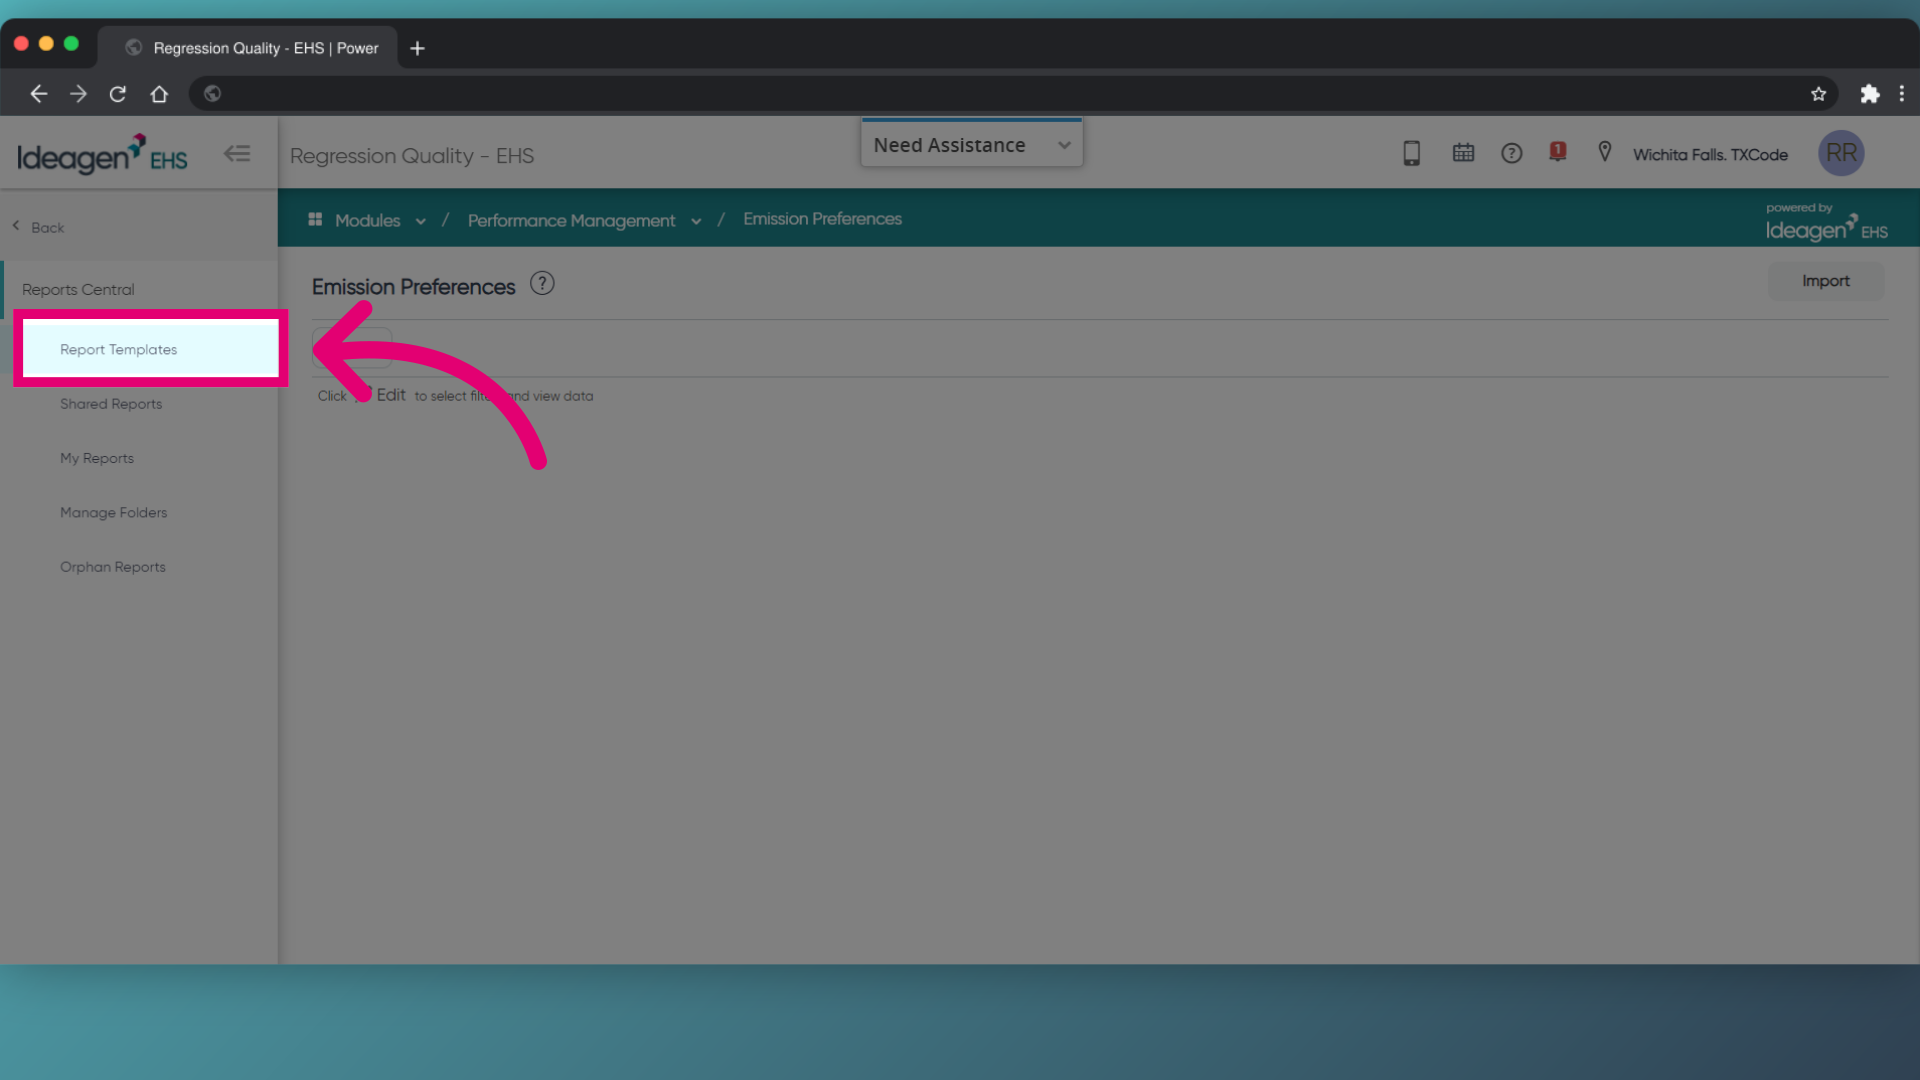This screenshot has width=1920, height=1080.
Task: Reload the page
Action: tap(118, 94)
